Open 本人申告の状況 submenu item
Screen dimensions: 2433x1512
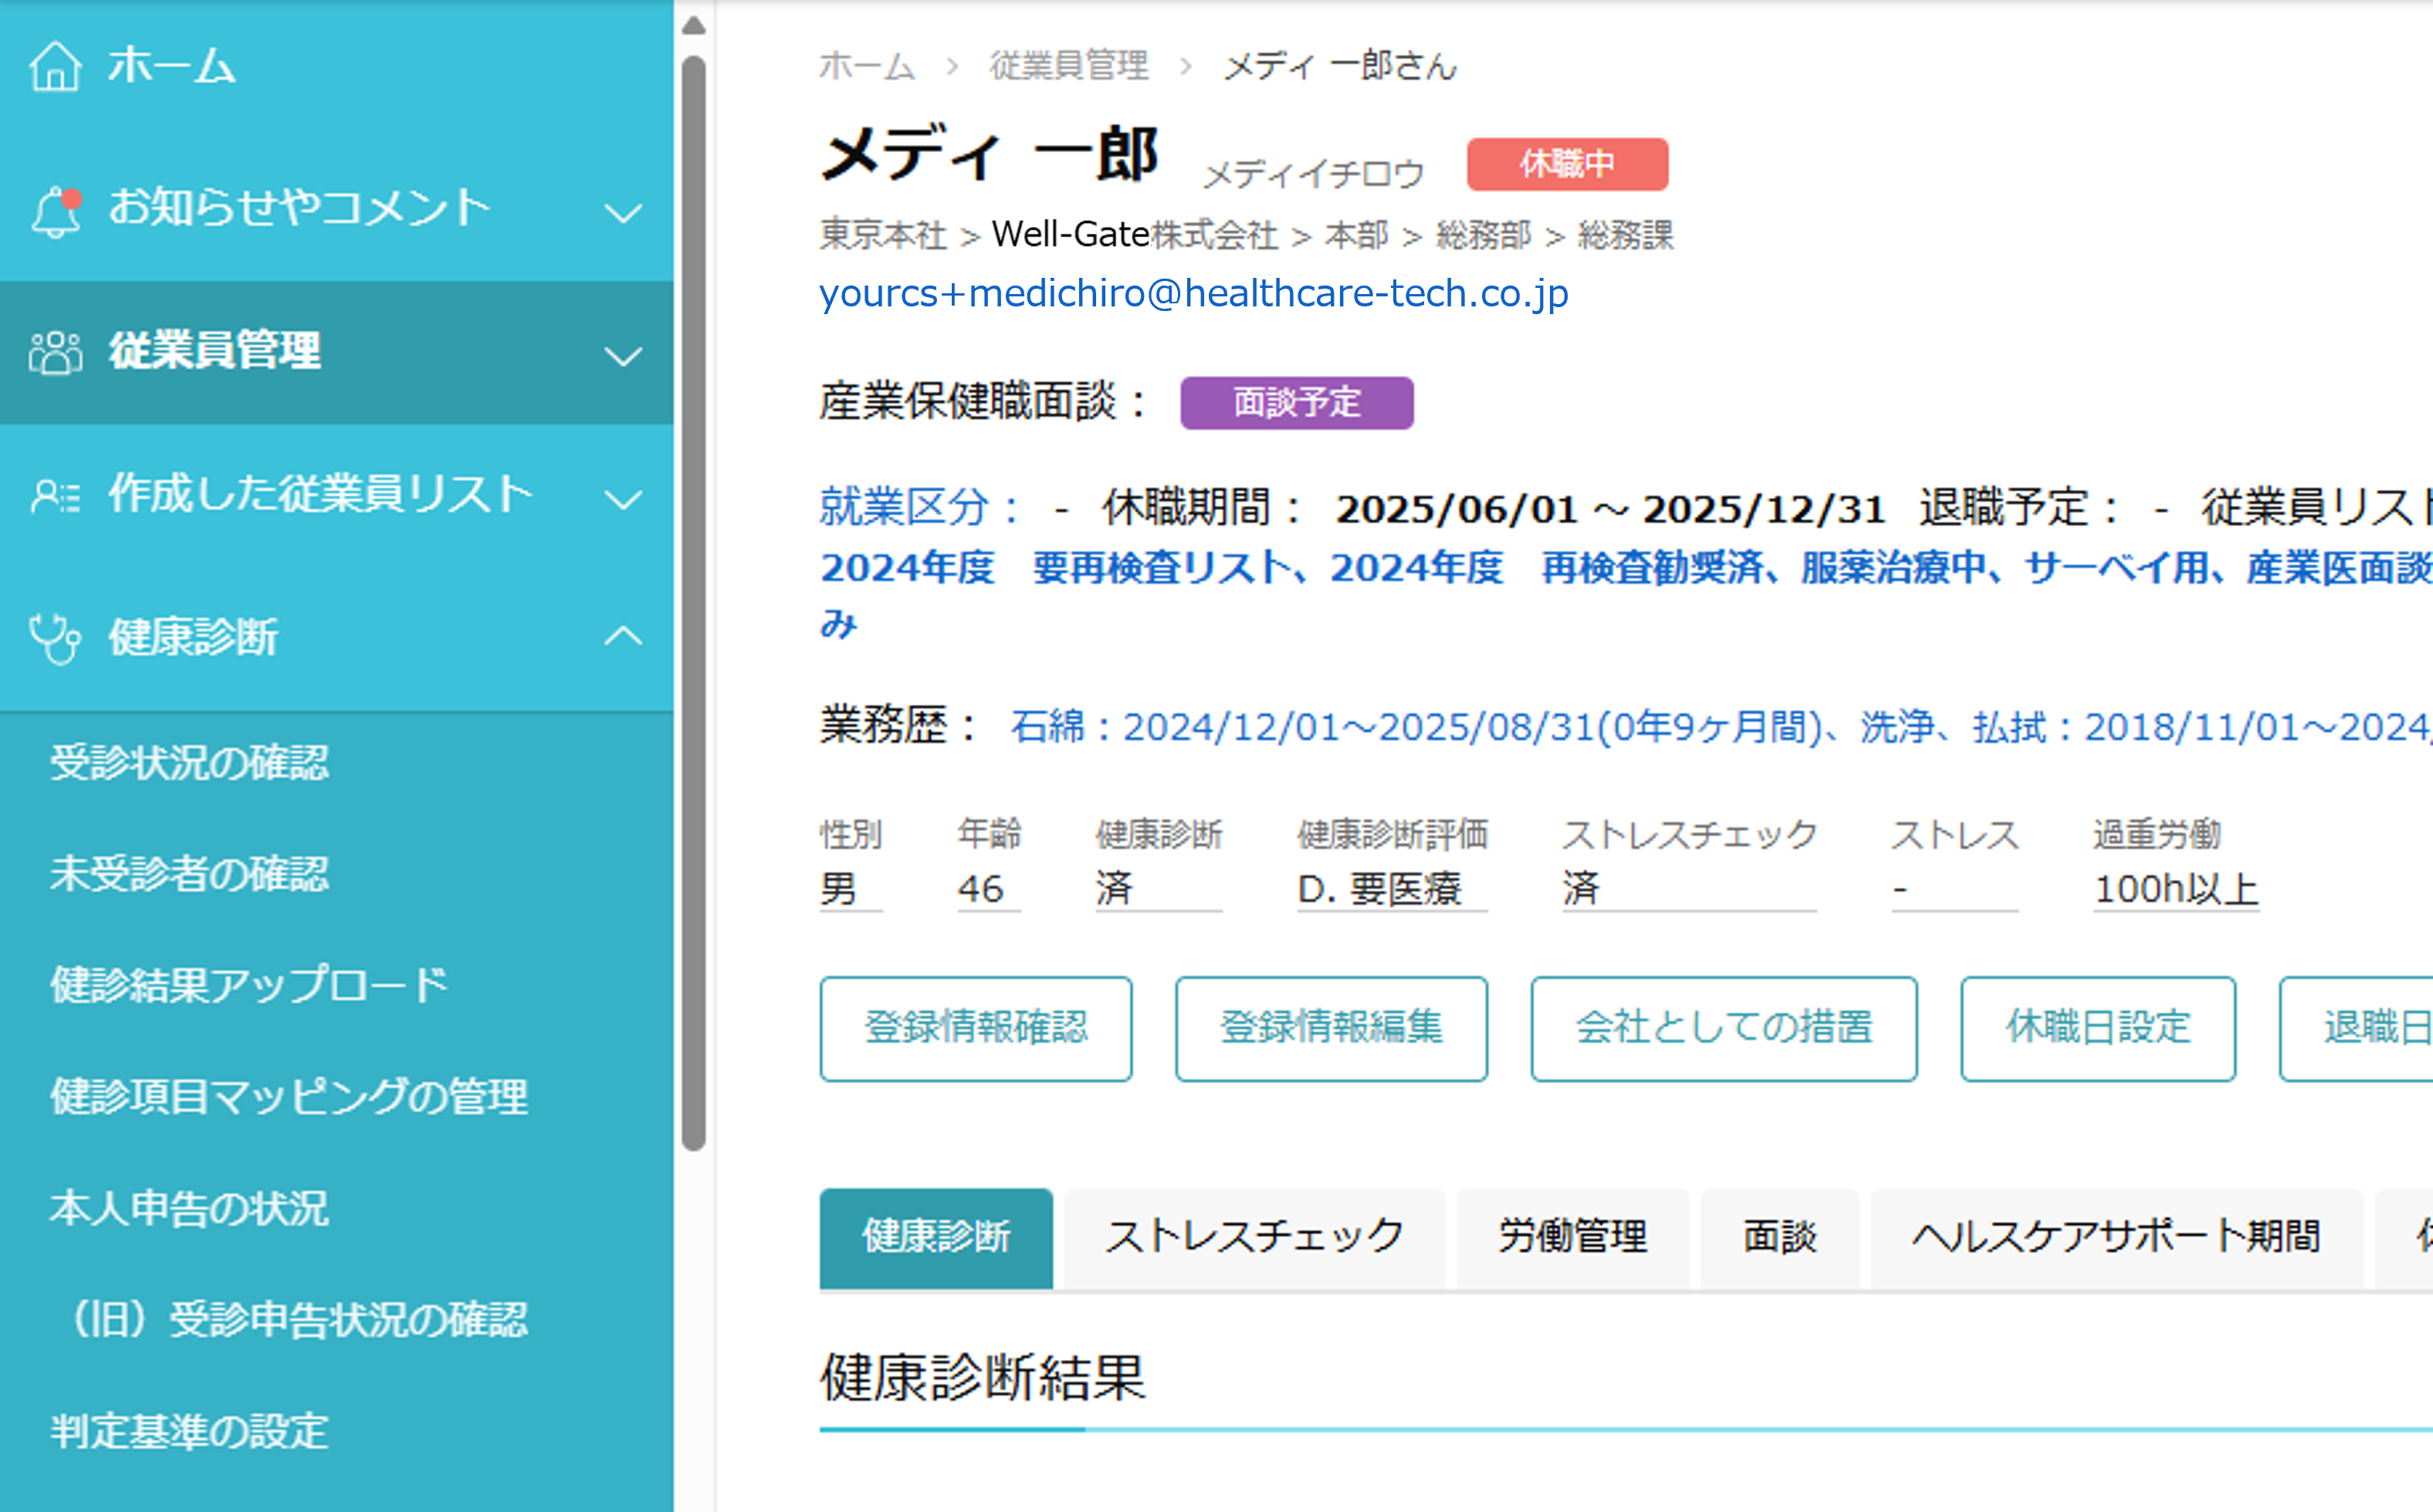click(x=189, y=1208)
